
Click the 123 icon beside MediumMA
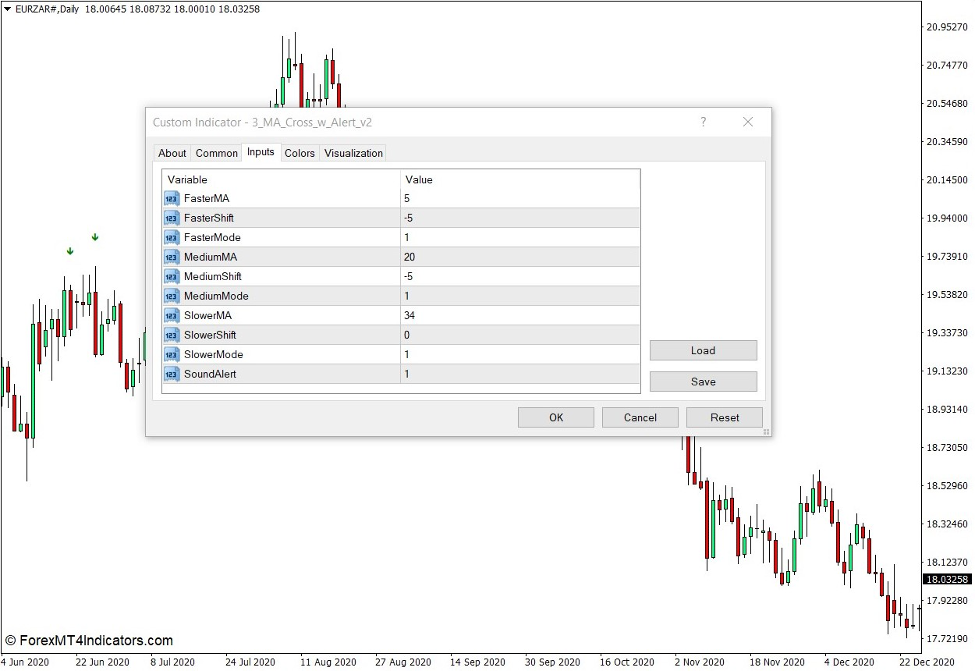(x=170, y=257)
